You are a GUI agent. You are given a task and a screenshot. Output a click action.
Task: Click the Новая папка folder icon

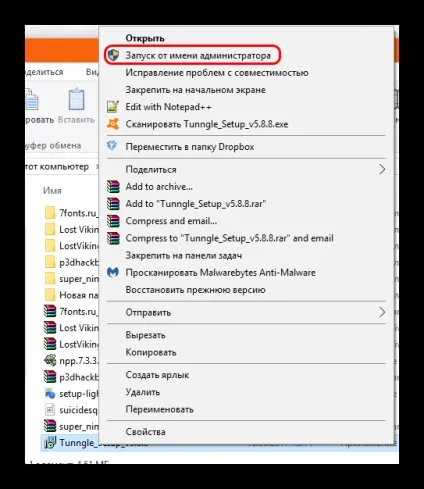pyautogui.click(x=50, y=295)
